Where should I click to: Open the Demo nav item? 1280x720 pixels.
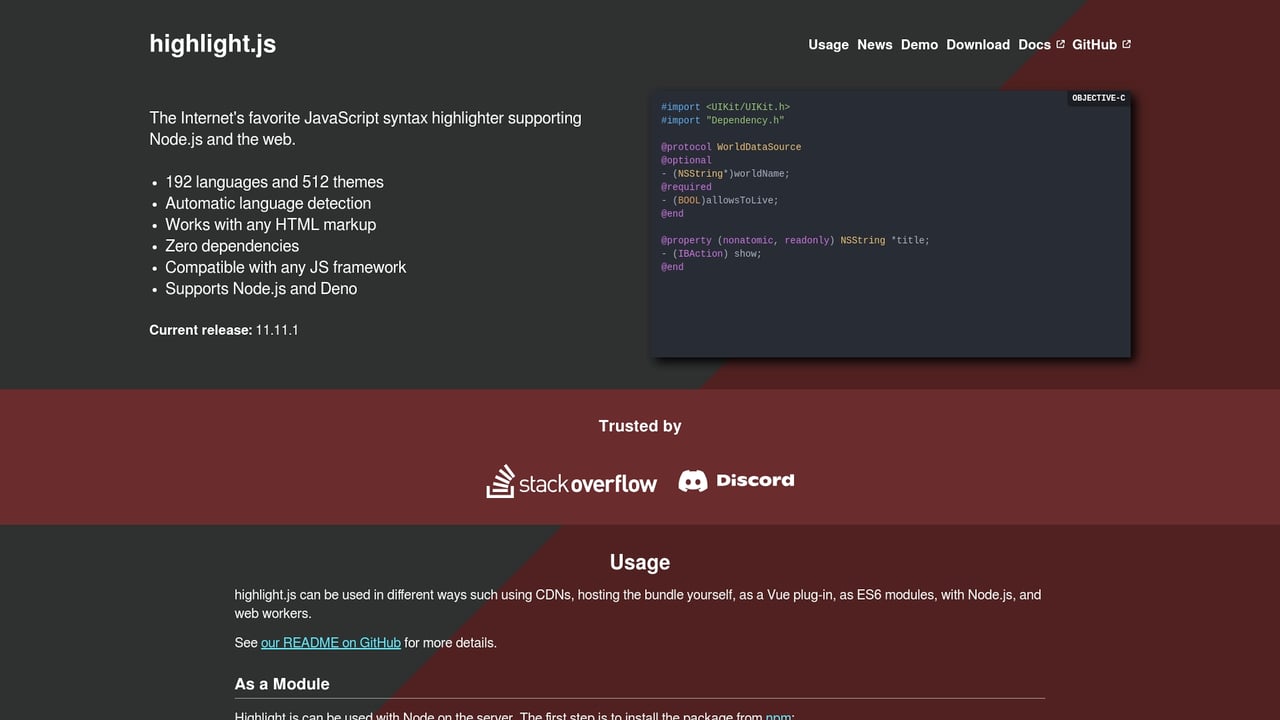[919, 44]
